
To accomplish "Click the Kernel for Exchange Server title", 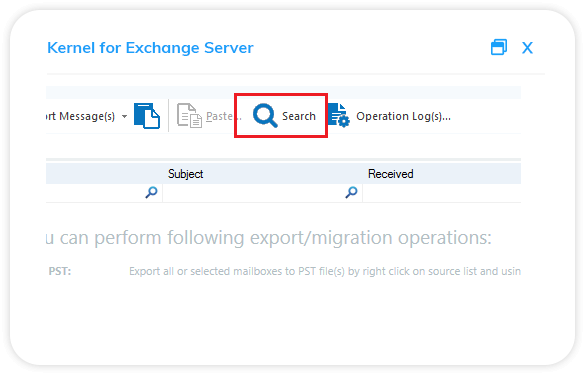I will click(150, 48).
